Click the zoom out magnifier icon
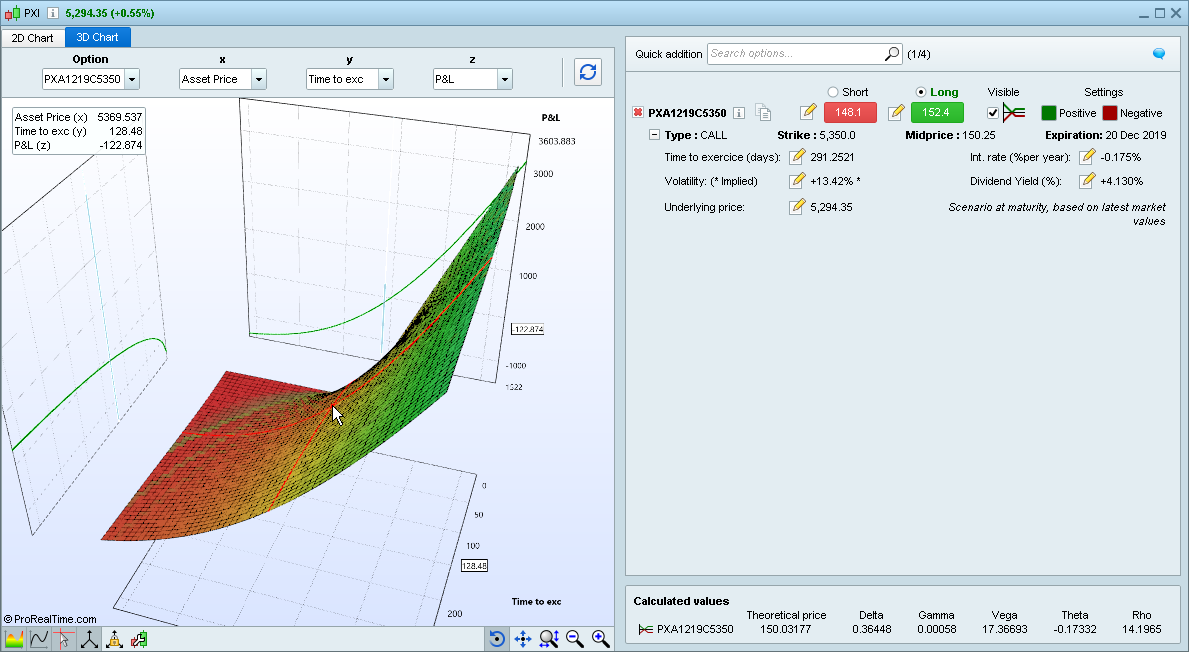Screen dimensions: 1189x652 tap(574, 639)
